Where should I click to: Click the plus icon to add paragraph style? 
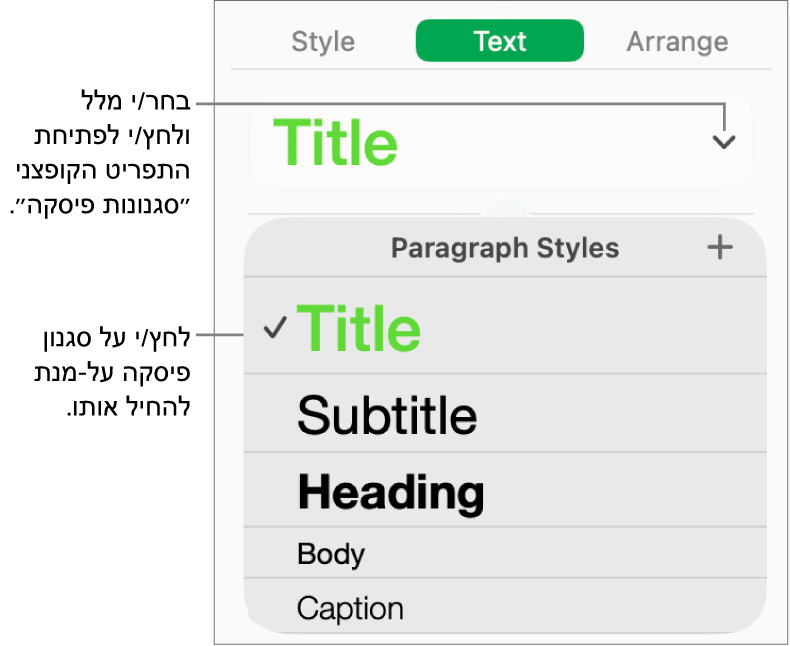(x=720, y=247)
